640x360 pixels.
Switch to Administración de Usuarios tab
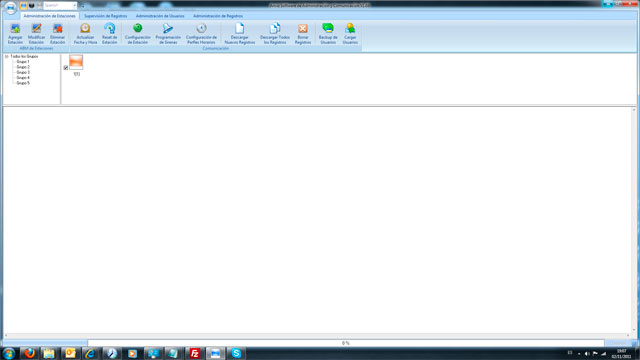160,16
